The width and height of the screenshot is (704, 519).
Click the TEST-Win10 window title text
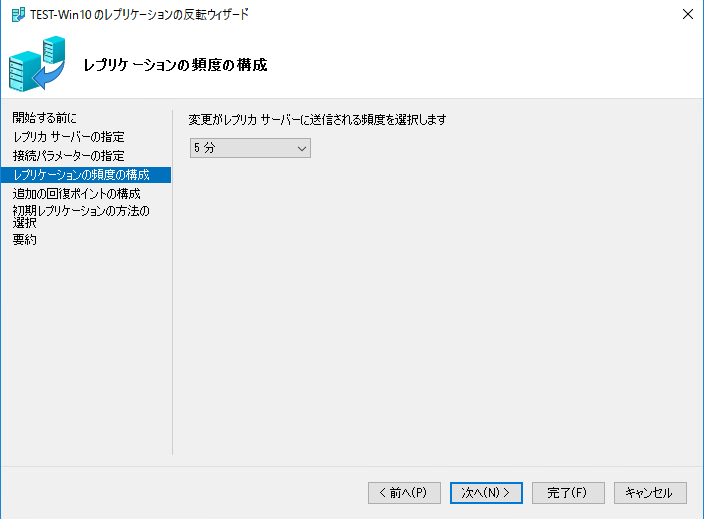(x=140, y=14)
